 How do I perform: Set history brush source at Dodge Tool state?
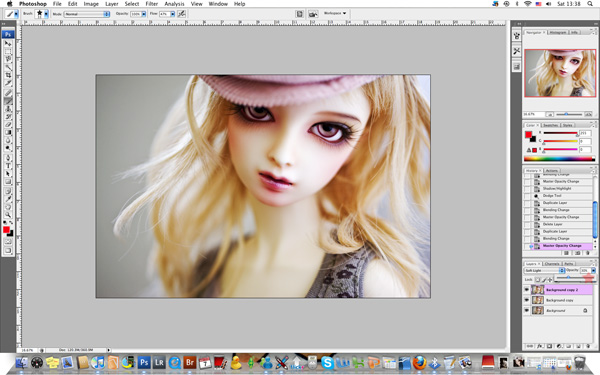(528, 196)
